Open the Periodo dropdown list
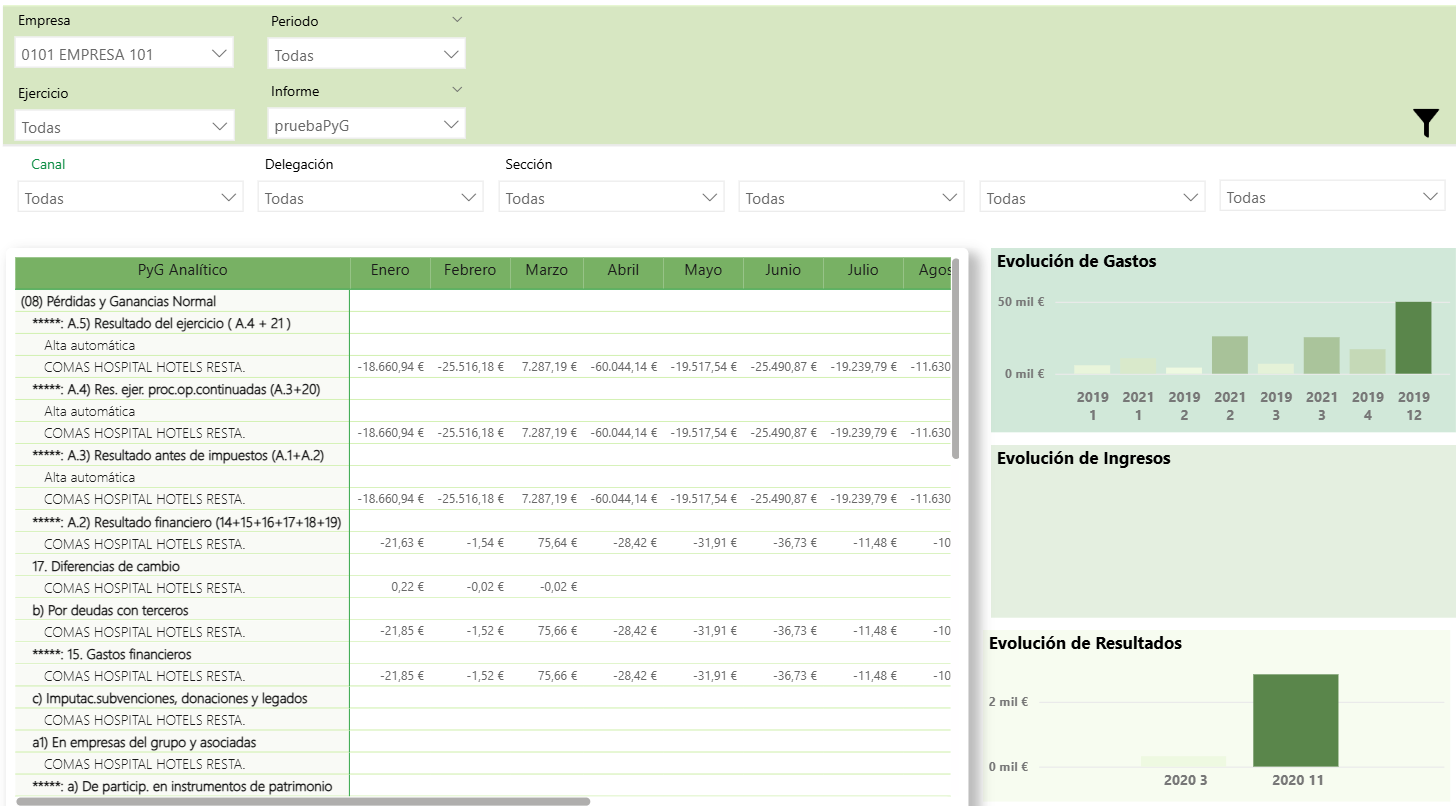 (366, 55)
